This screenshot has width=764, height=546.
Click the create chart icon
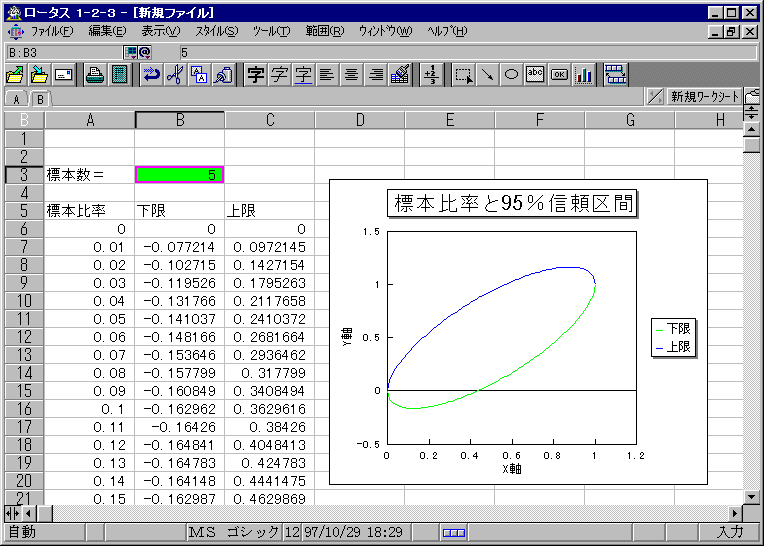[x=583, y=75]
